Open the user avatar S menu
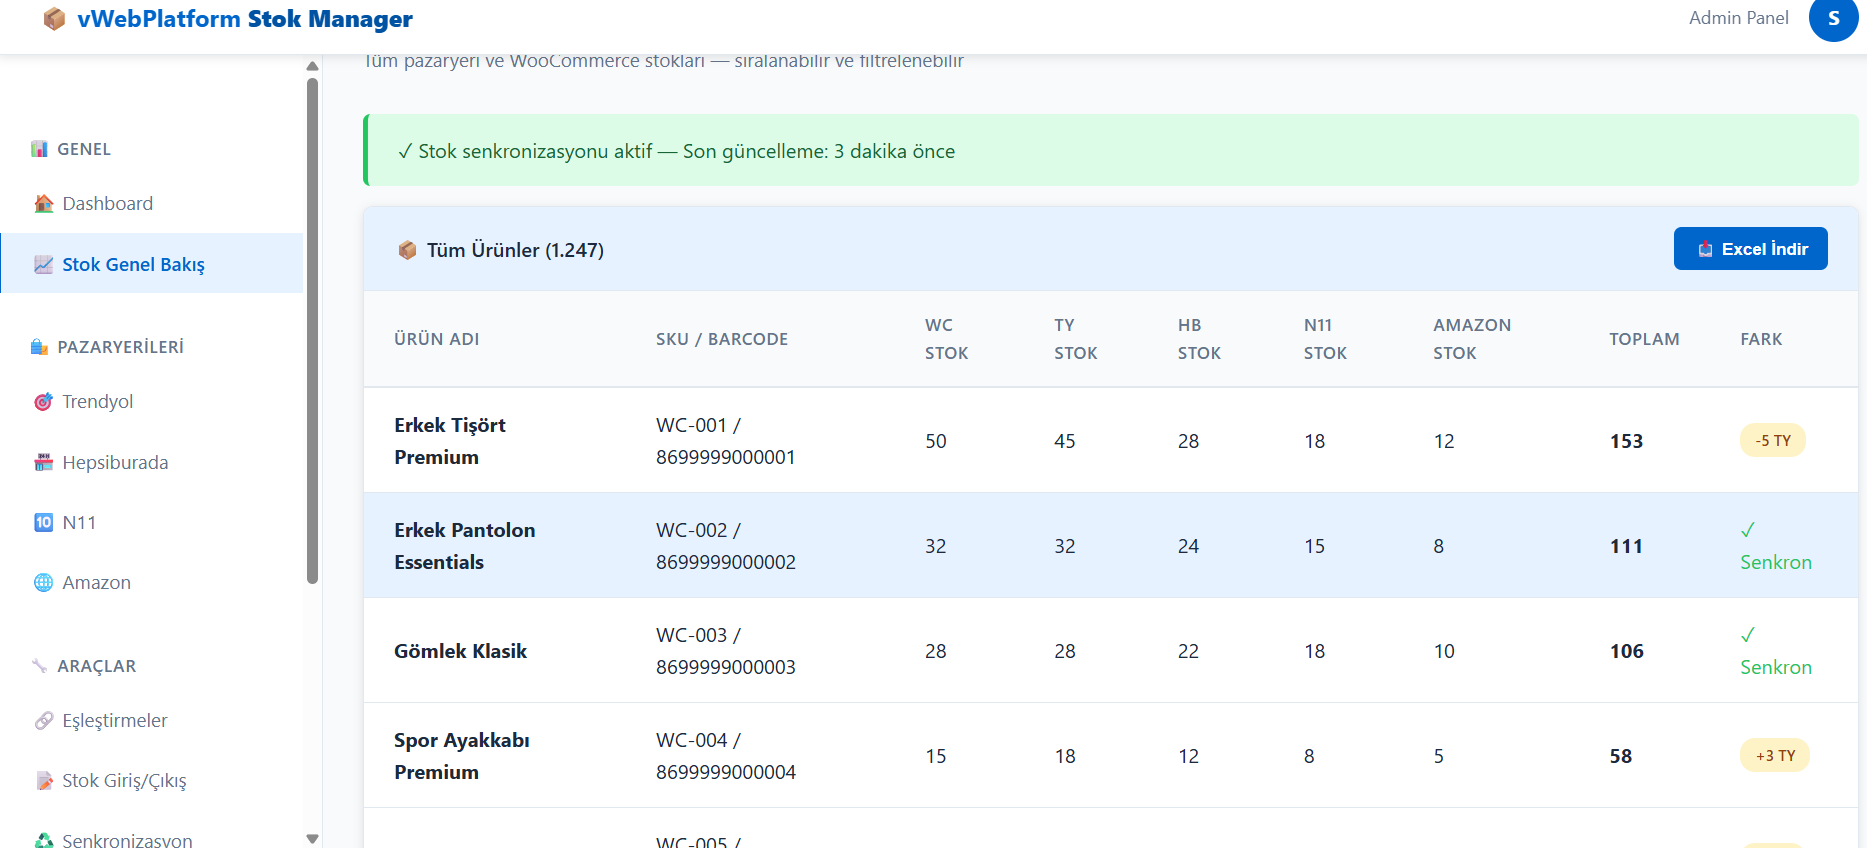 tap(1833, 19)
